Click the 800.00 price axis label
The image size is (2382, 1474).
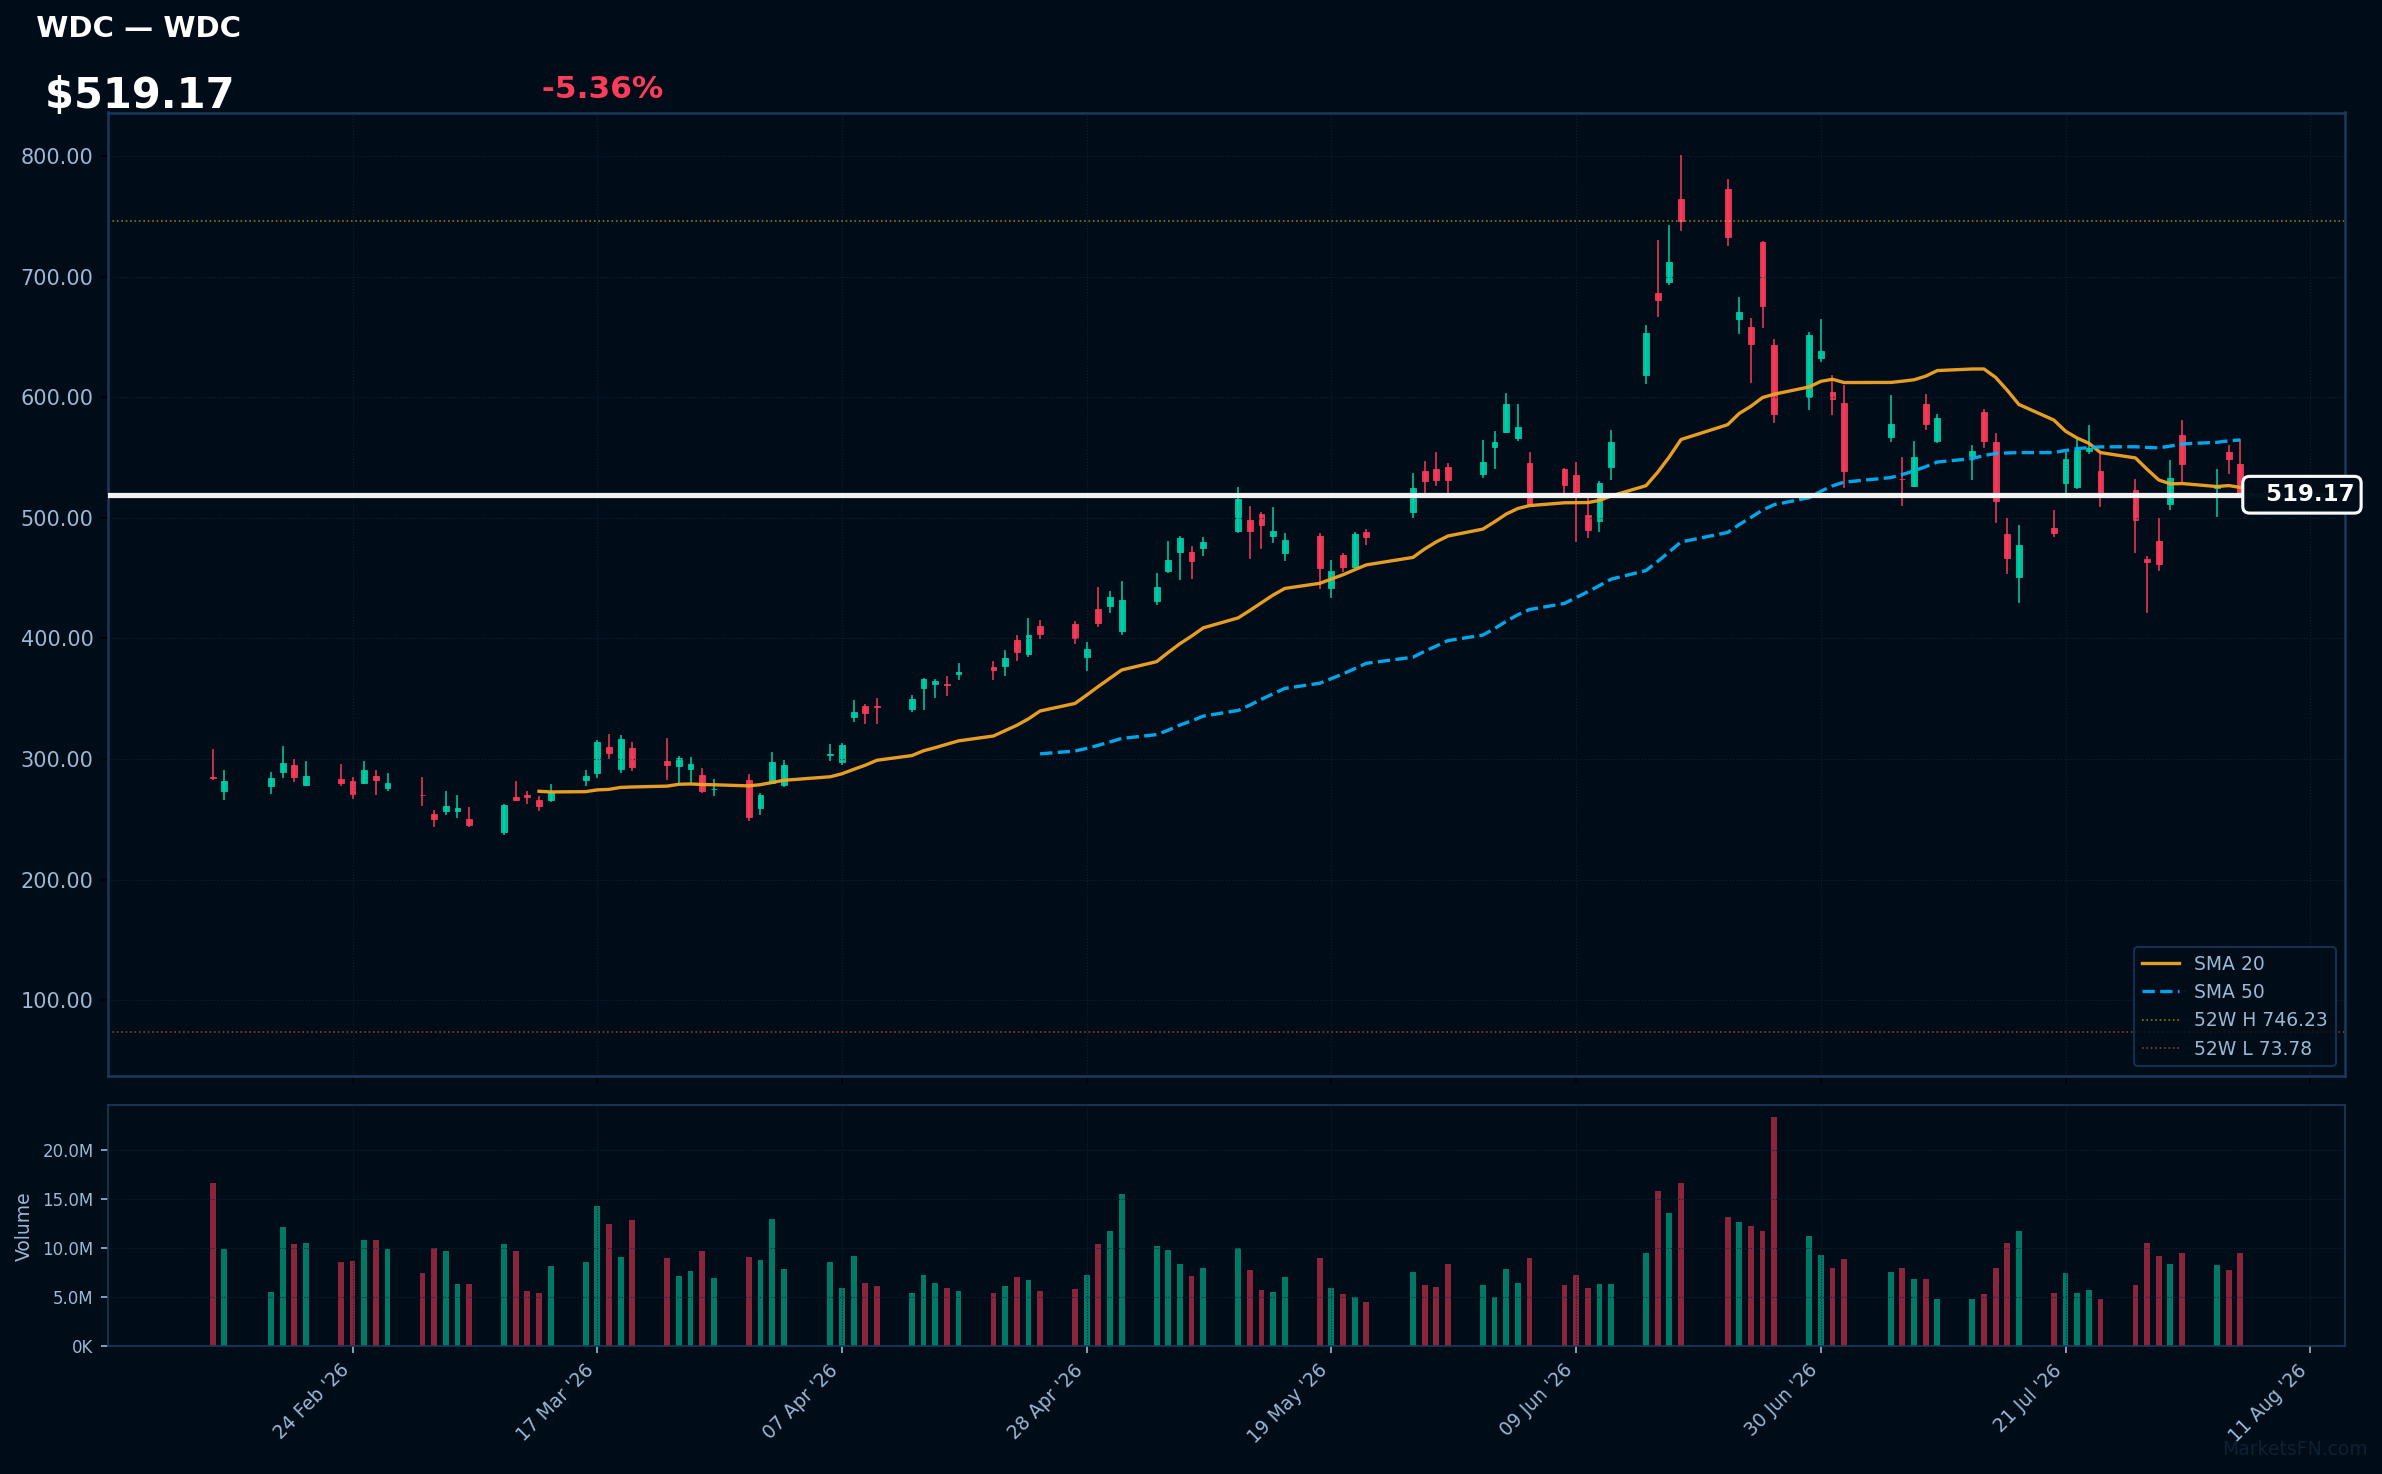coord(57,156)
